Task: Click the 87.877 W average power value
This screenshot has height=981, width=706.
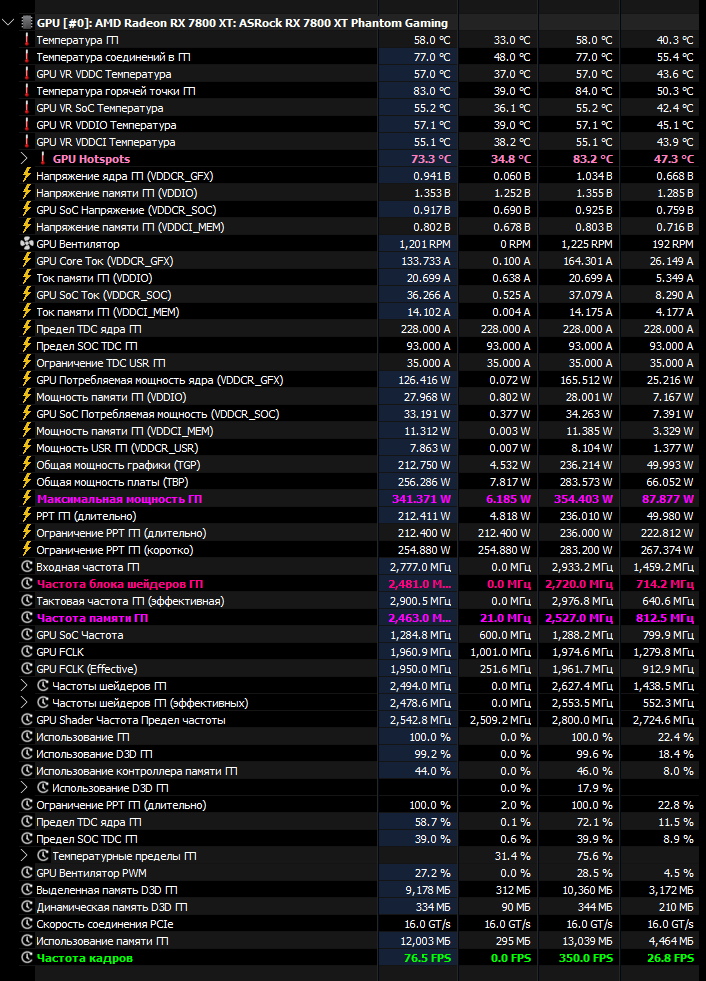Action: tap(668, 499)
